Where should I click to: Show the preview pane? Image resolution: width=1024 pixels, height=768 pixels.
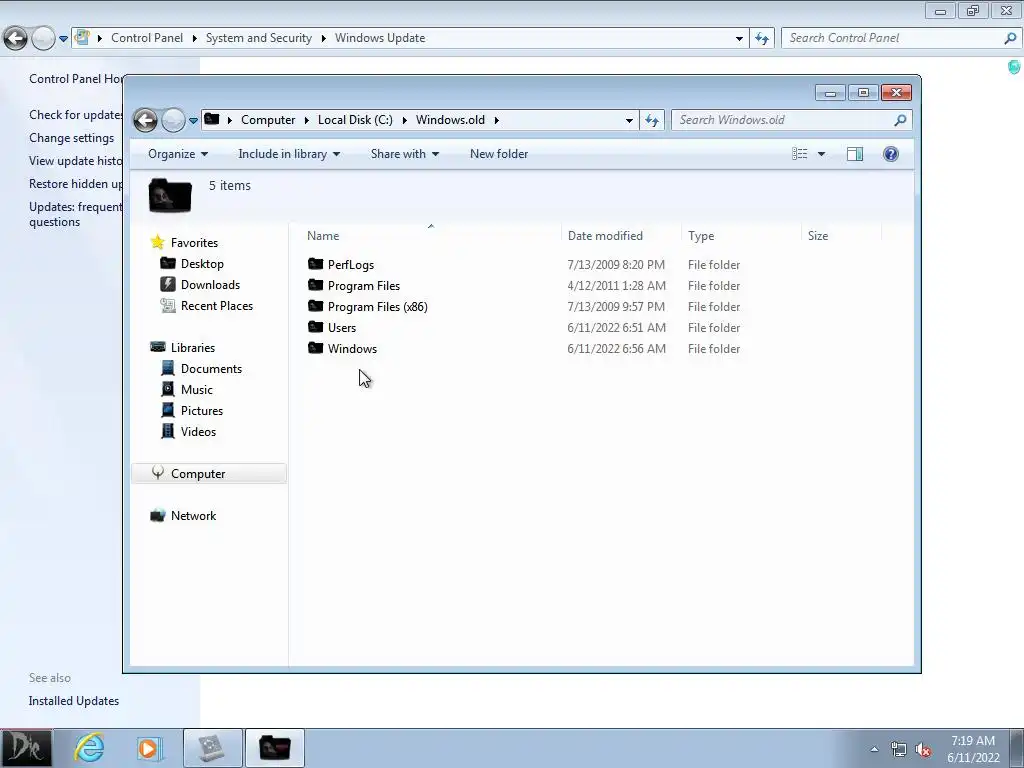click(x=855, y=154)
